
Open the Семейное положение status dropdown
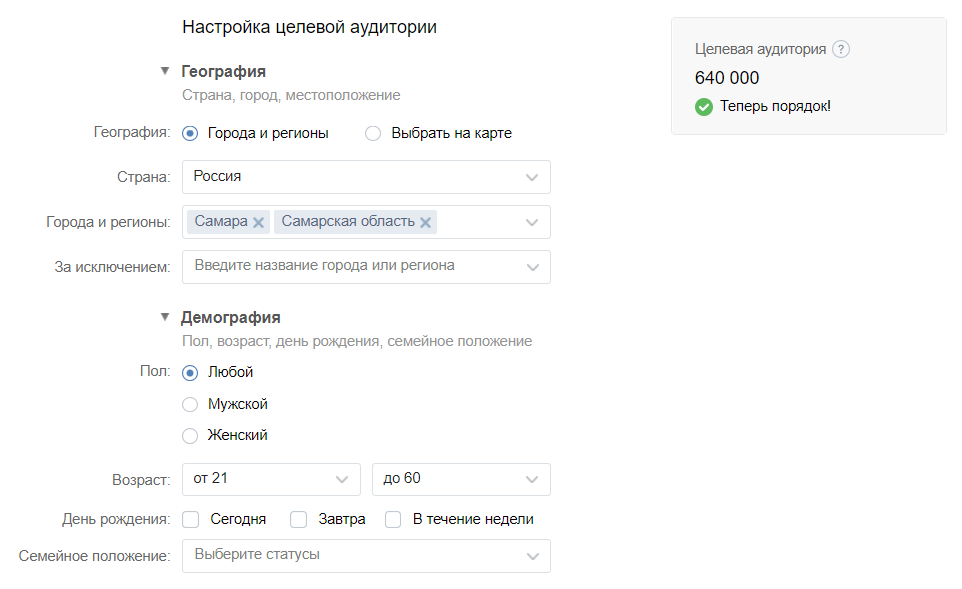tap(366, 556)
